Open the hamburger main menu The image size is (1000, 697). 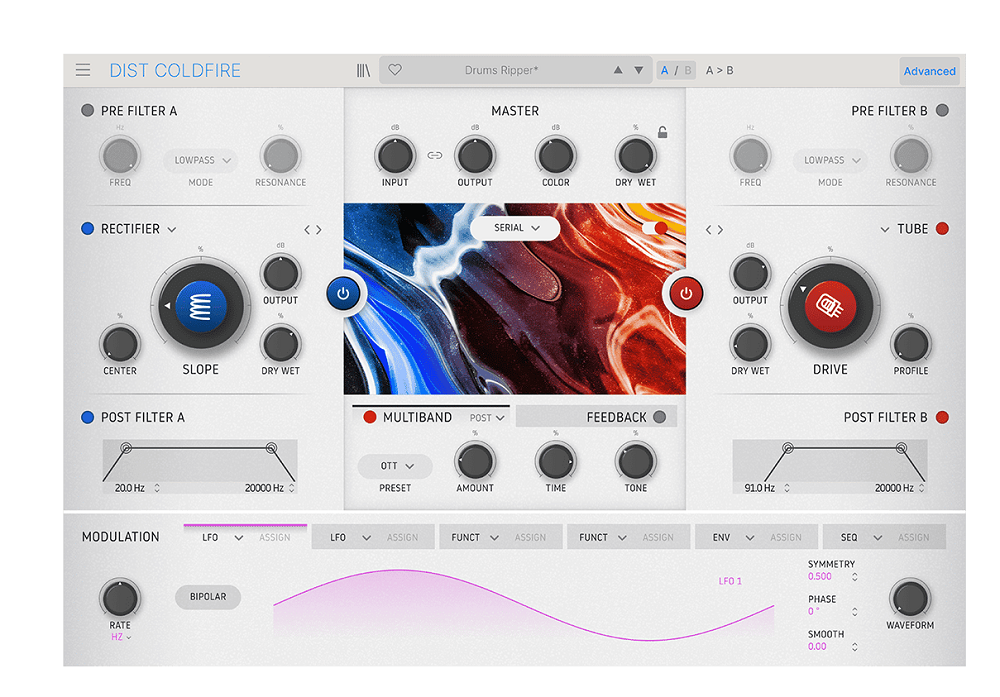(x=83, y=70)
